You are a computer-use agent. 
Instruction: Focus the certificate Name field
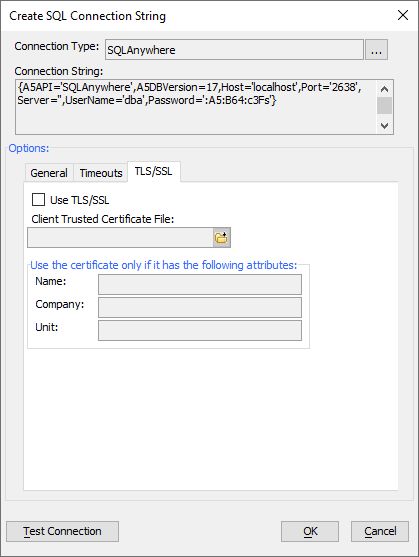point(200,284)
